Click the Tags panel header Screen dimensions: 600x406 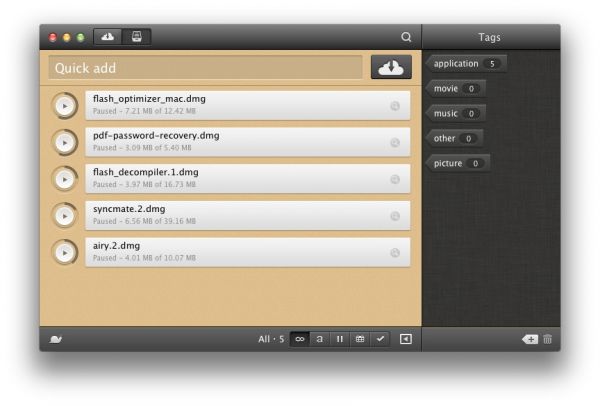489,37
